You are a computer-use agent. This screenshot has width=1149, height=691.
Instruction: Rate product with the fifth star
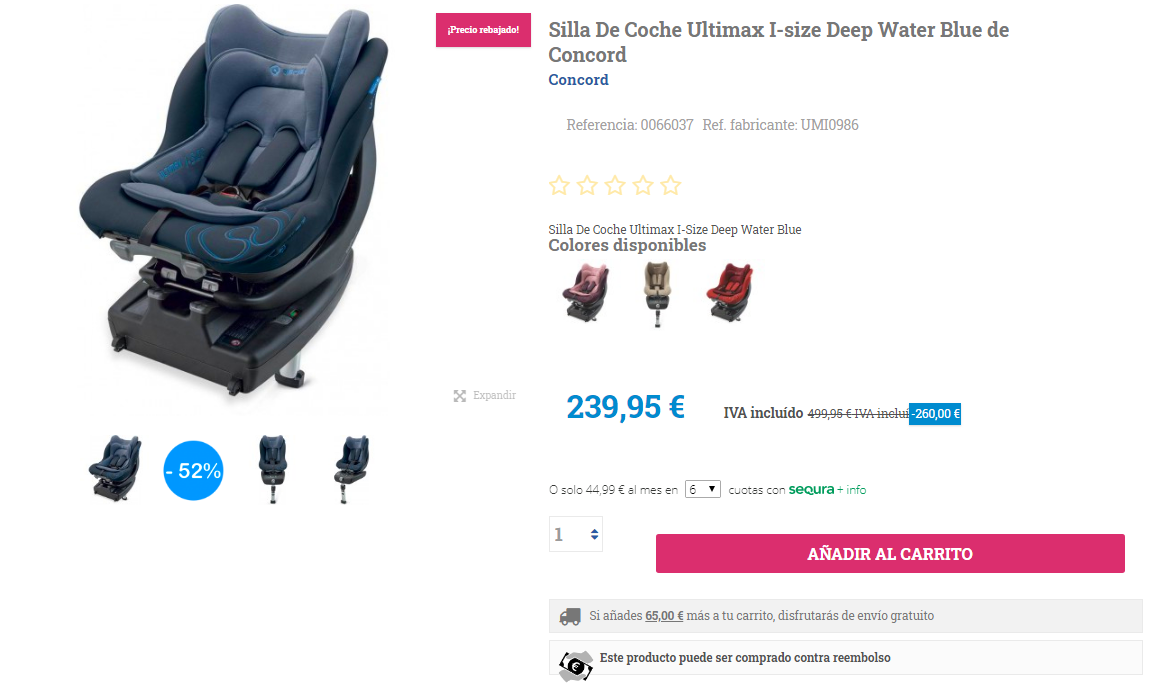pyautogui.click(x=670, y=185)
